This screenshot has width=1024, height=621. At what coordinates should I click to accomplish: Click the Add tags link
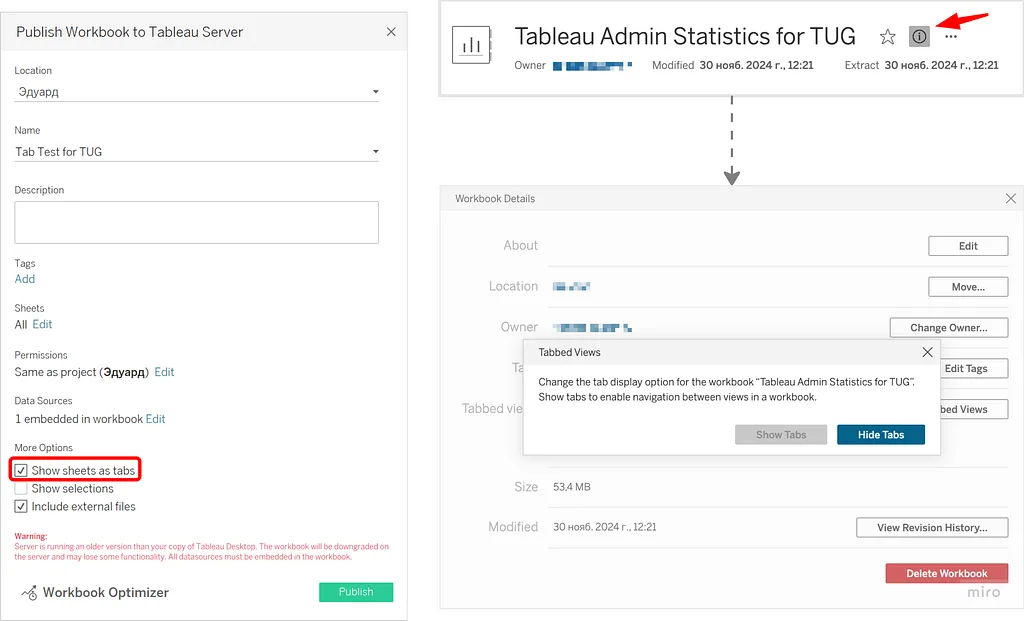click(25, 279)
